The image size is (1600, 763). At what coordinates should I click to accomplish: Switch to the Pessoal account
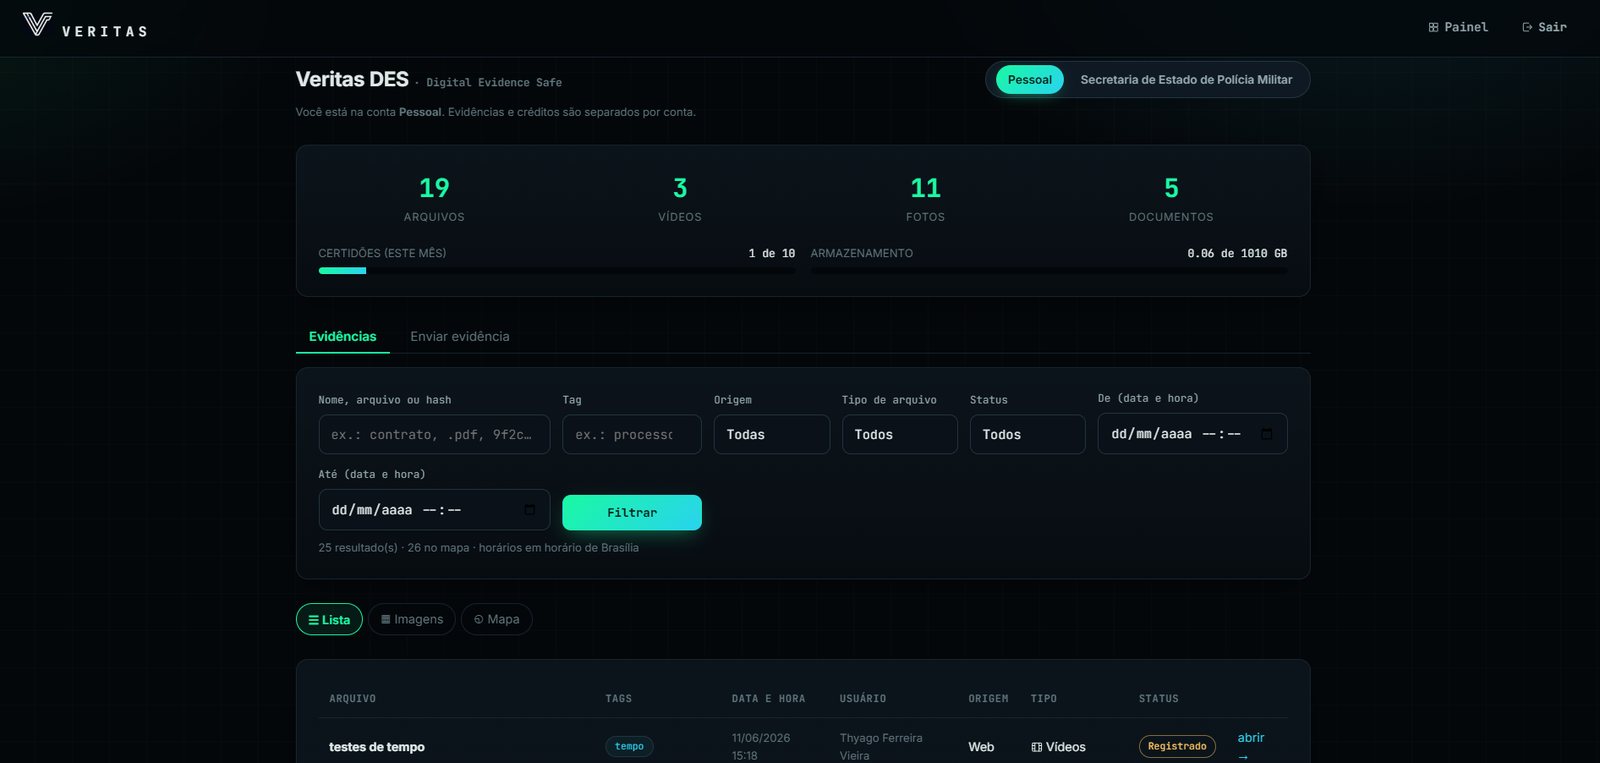1029,80
